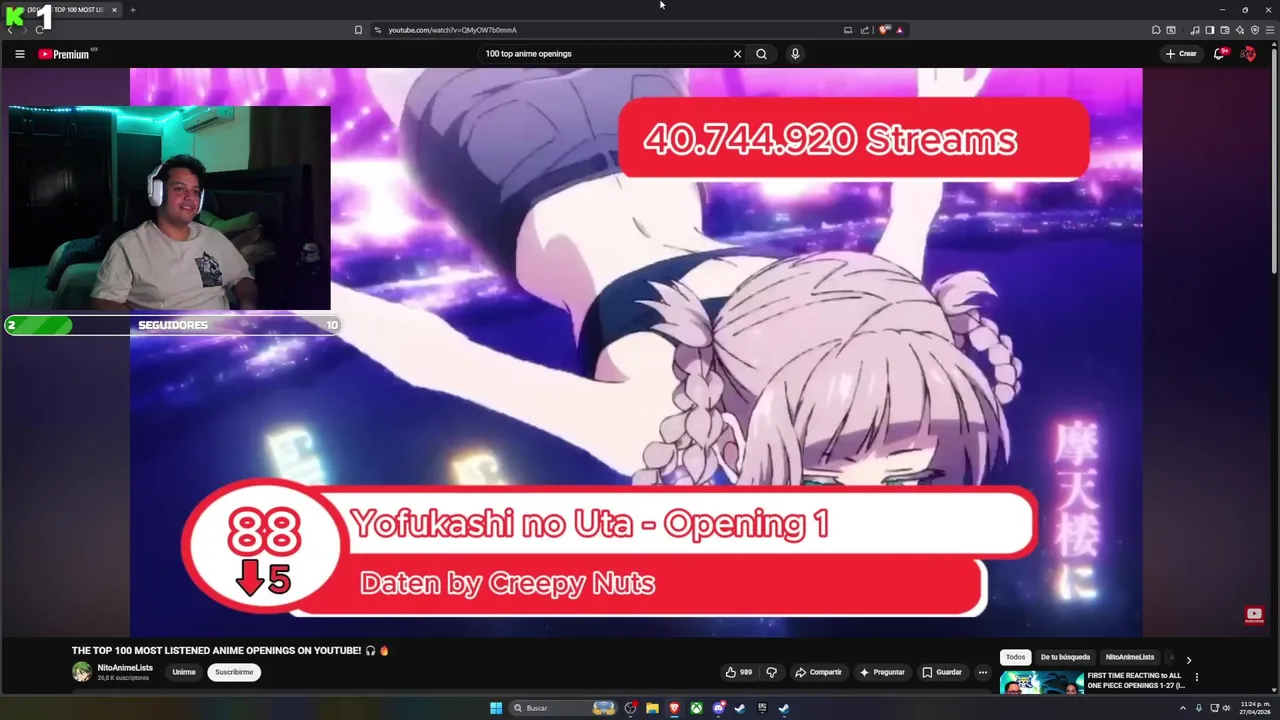The height and width of the screenshot is (720, 1280).
Task: Click the subscribe watermark in the video corner
Action: coord(1254,615)
